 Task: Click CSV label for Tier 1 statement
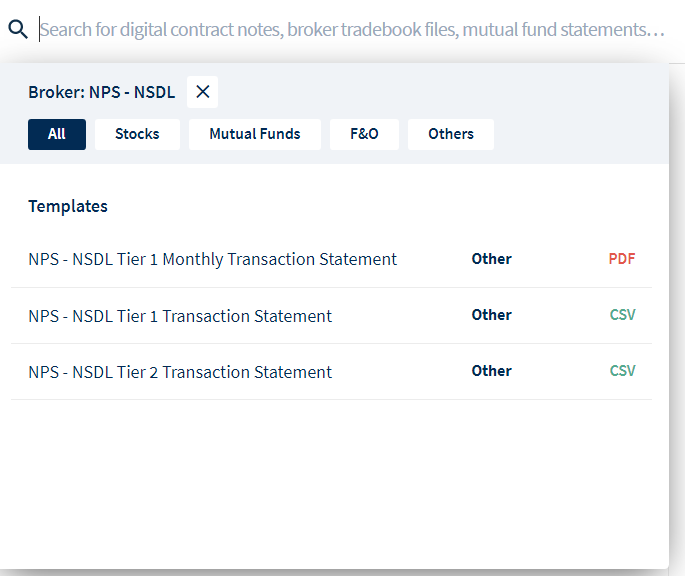coord(623,315)
